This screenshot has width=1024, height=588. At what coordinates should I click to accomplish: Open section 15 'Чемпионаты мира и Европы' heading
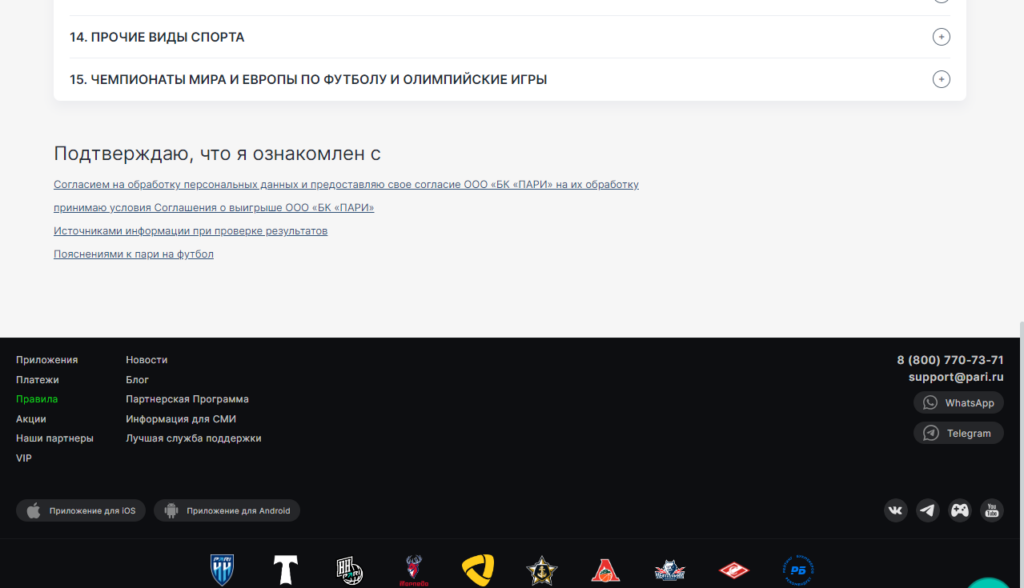(x=308, y=80)
